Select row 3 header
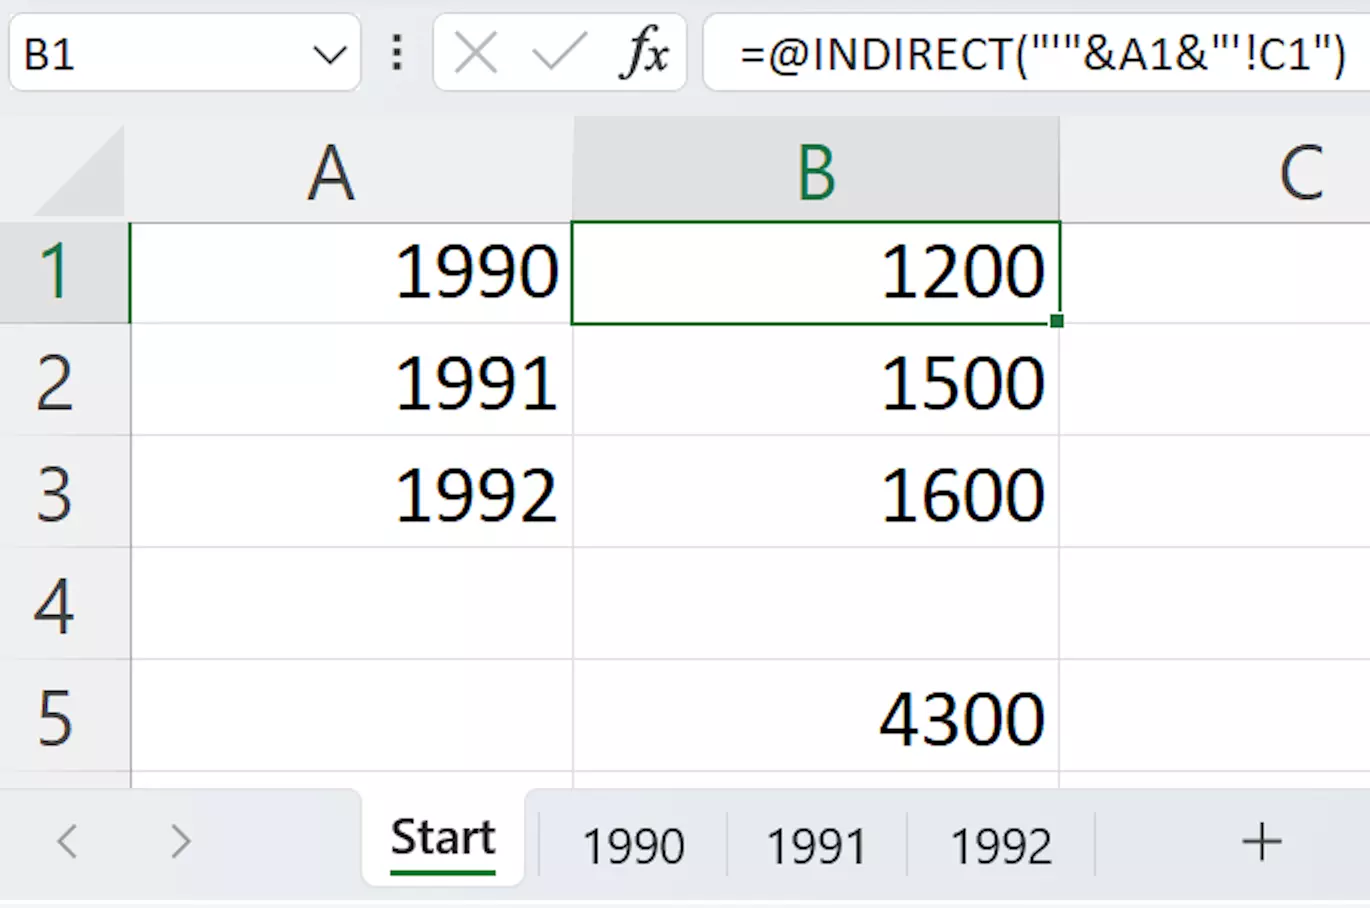Screen dimensions: 1370x908 coord(65,491)
